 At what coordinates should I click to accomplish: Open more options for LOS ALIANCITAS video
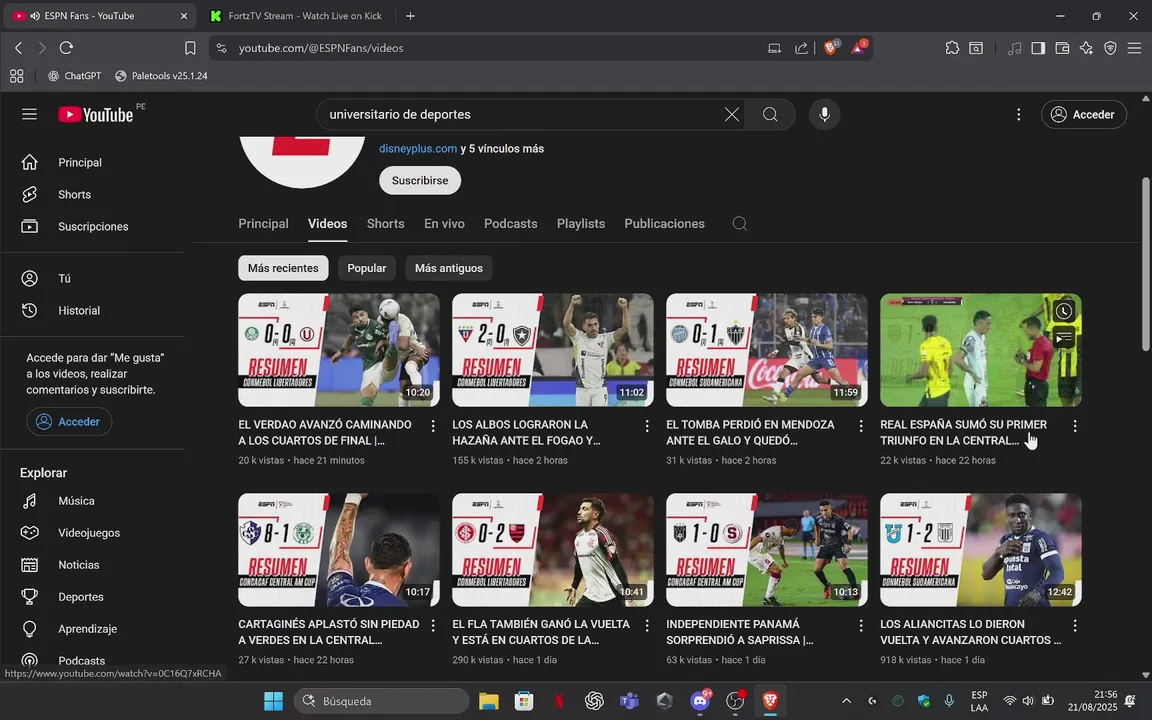click(1075, 625)
